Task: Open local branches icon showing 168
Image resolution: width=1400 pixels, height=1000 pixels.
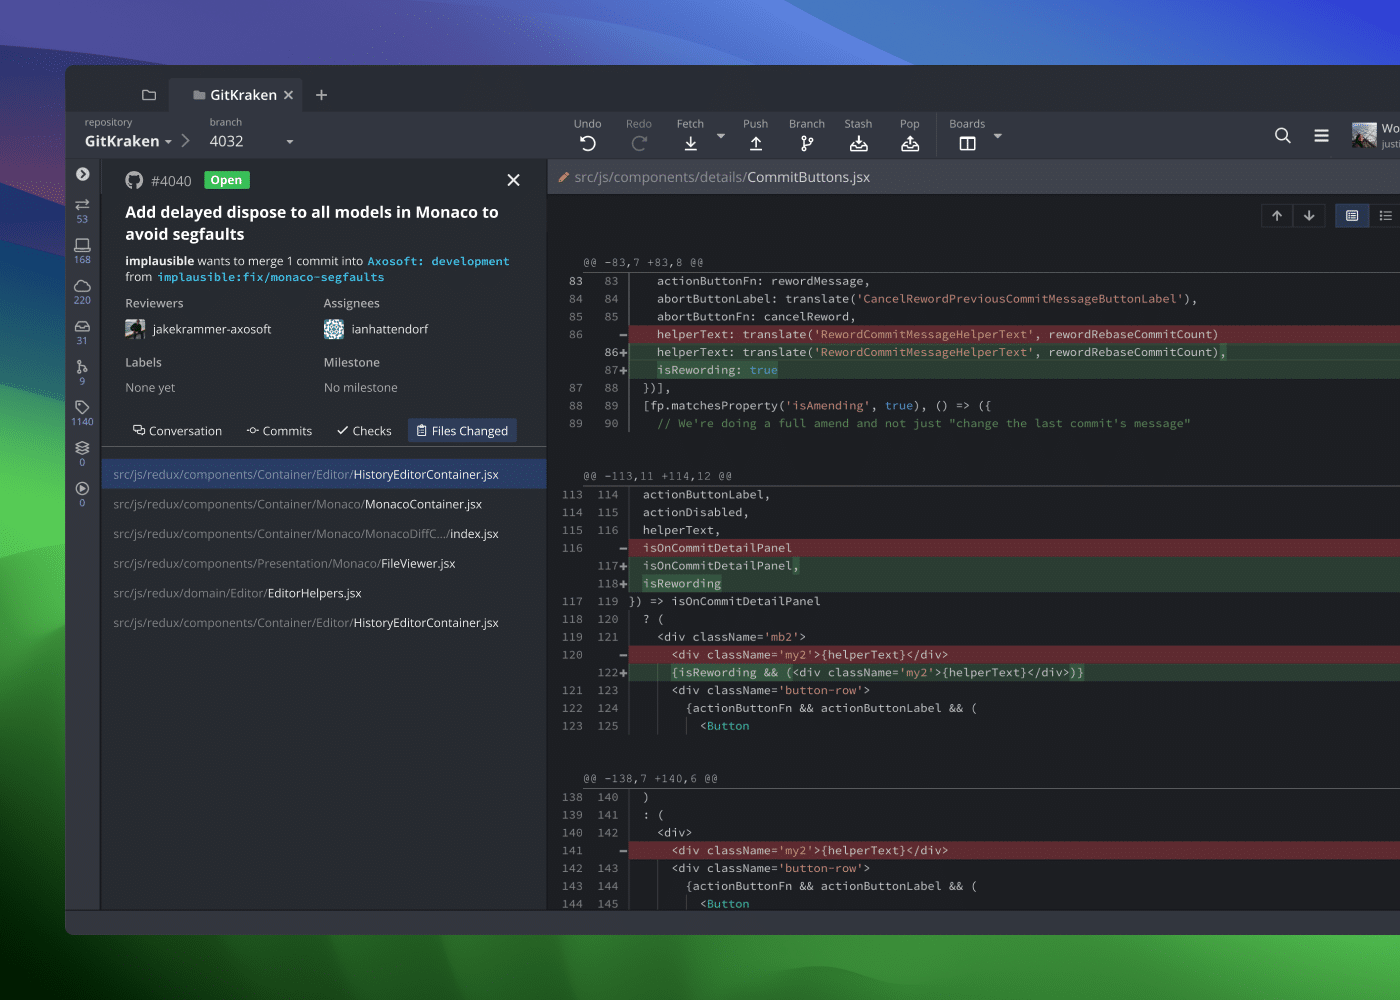Action: pyautogui.click(x=82, y=251)
